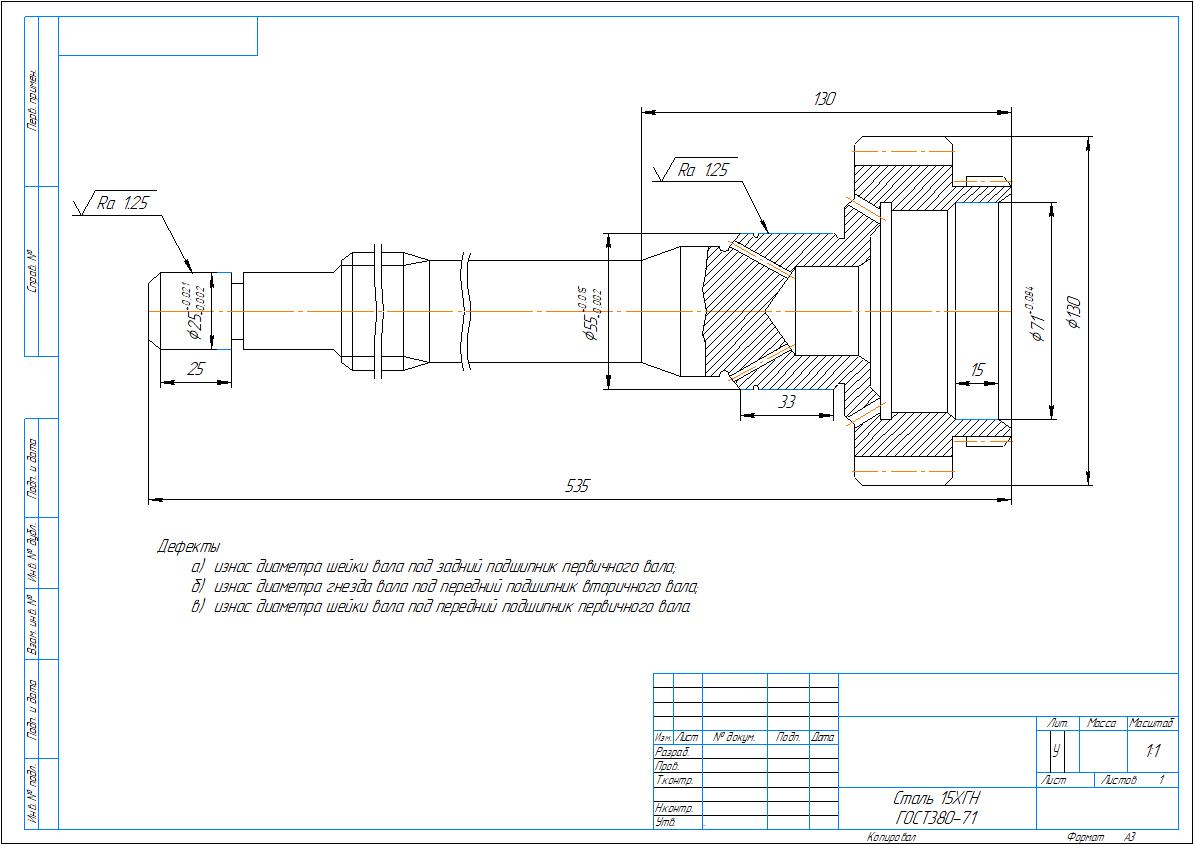Select the ø130 gear outer diameter dimension
Screen dimensions: 1194x846
click(1074, 312)
